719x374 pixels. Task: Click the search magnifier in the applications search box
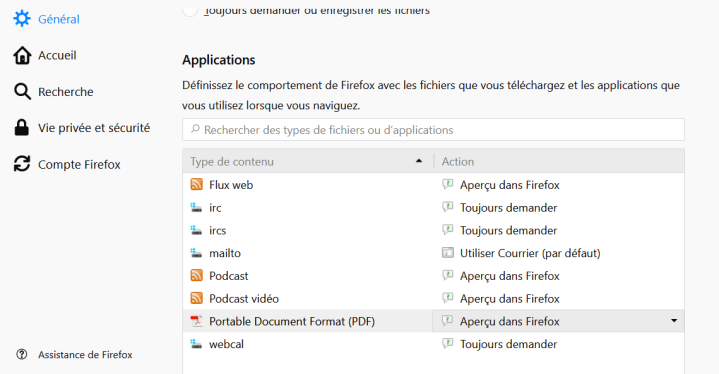195,129
